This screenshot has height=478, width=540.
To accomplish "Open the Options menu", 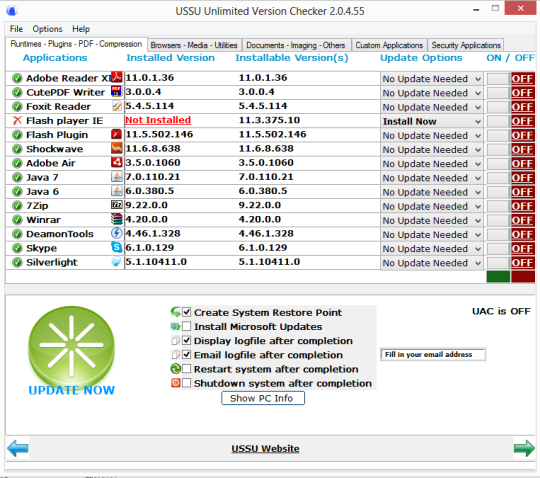I will (x=47, y=29).
